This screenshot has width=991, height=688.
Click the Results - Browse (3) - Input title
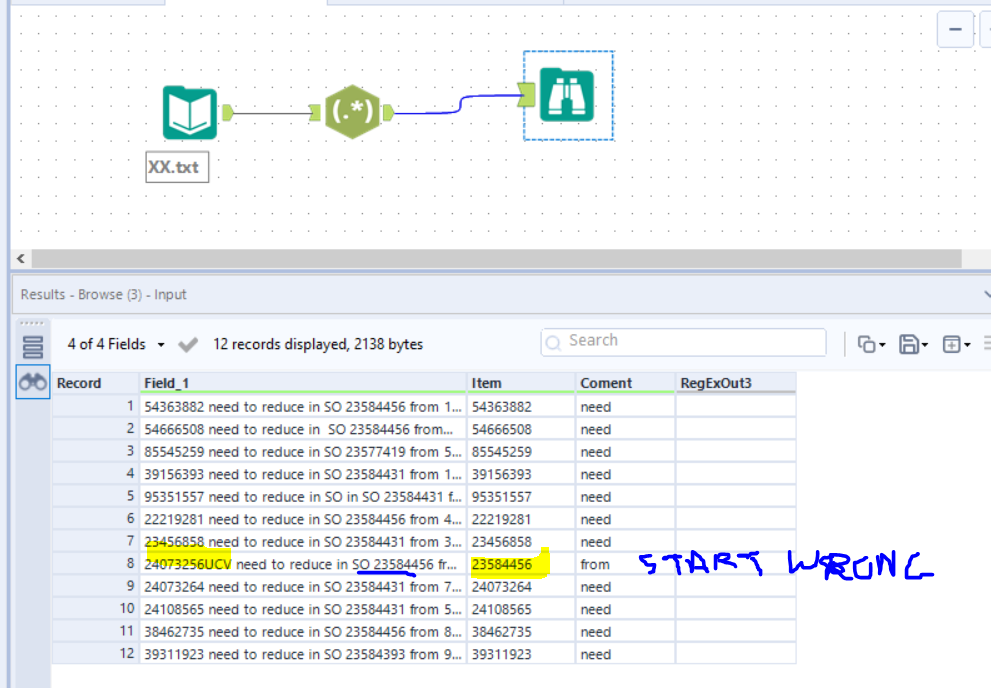tap(104, 294)
